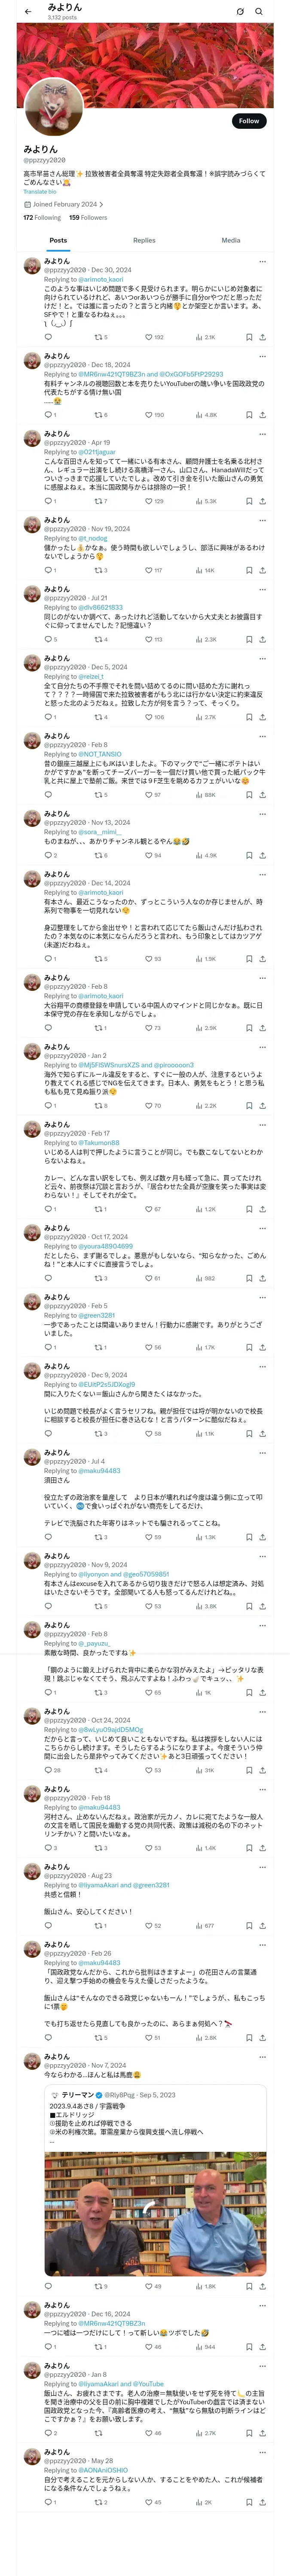Image resolution: width=290 pixels, height=2576 pixels.
Task: Open the more menu on the Dec 14, 2024 post
Action: pos(262,874)
